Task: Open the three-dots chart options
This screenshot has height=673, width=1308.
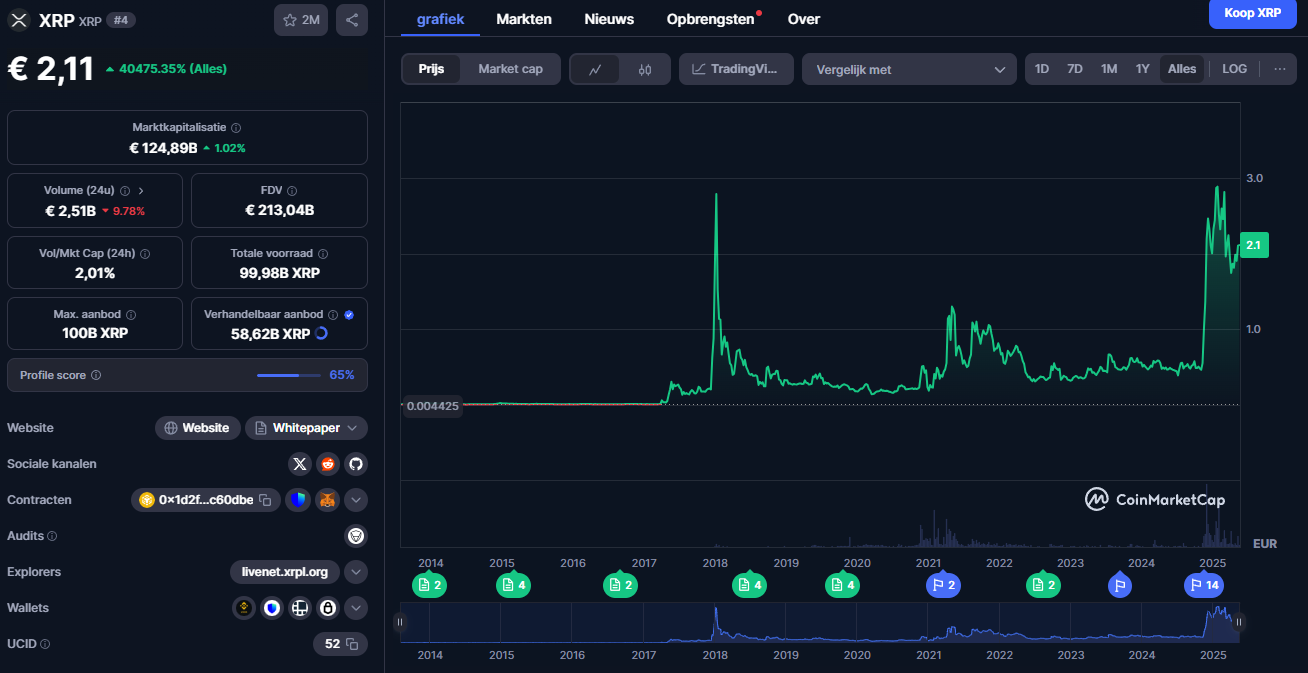Action: coord(1279,69)
